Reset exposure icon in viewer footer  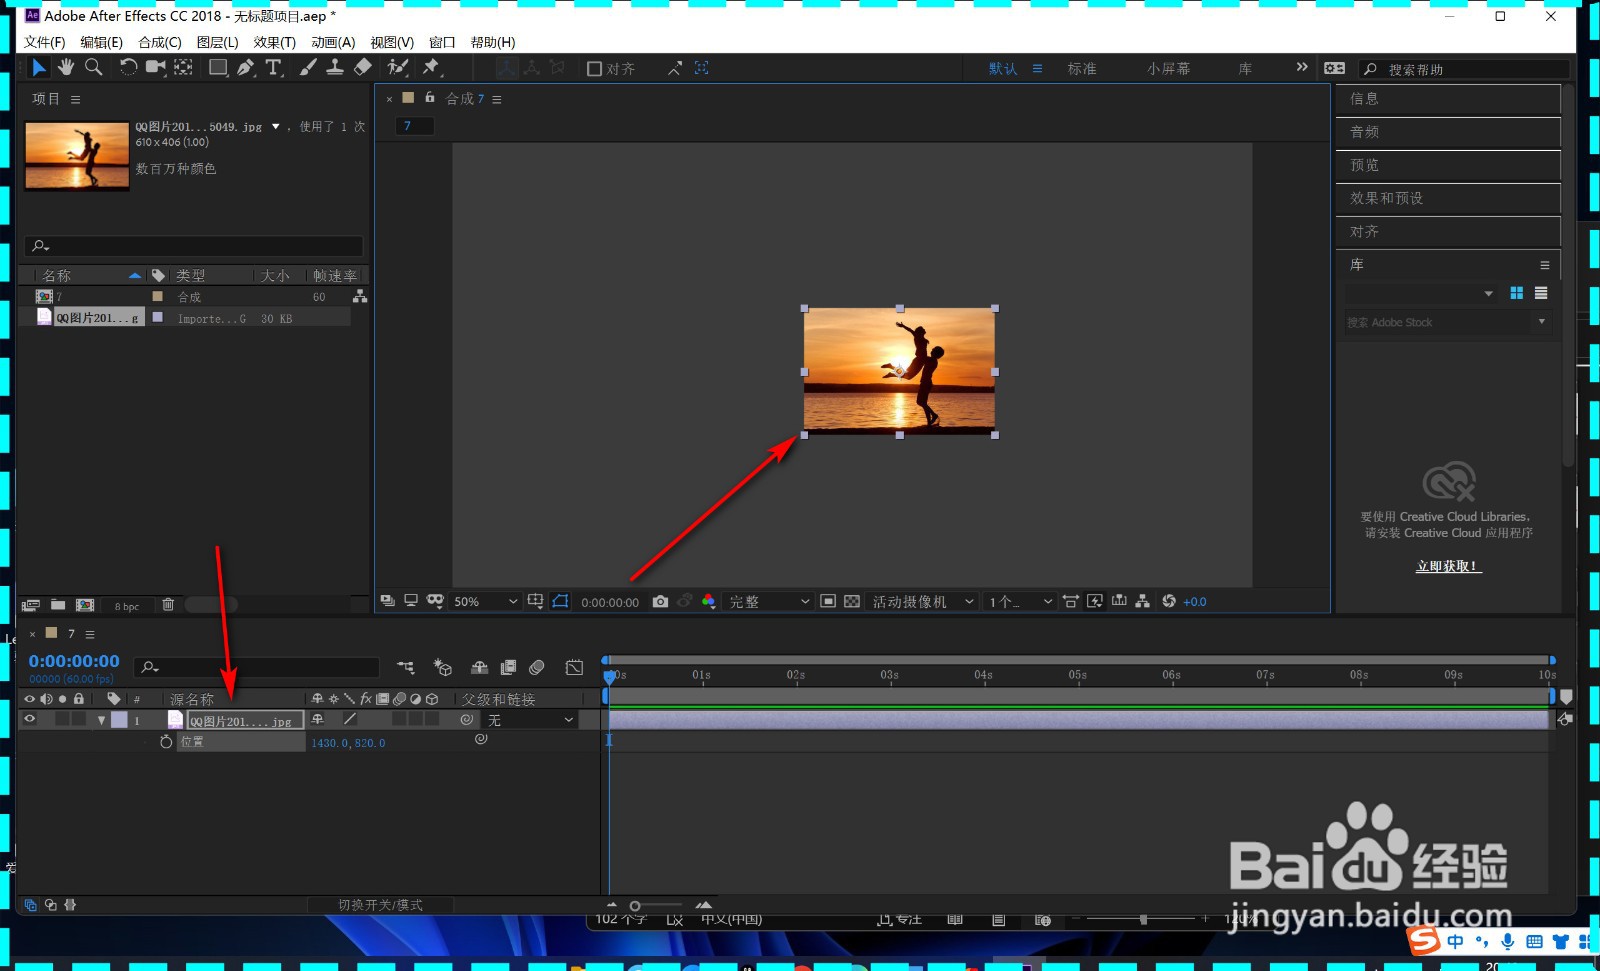click(x=1169, y=601)
